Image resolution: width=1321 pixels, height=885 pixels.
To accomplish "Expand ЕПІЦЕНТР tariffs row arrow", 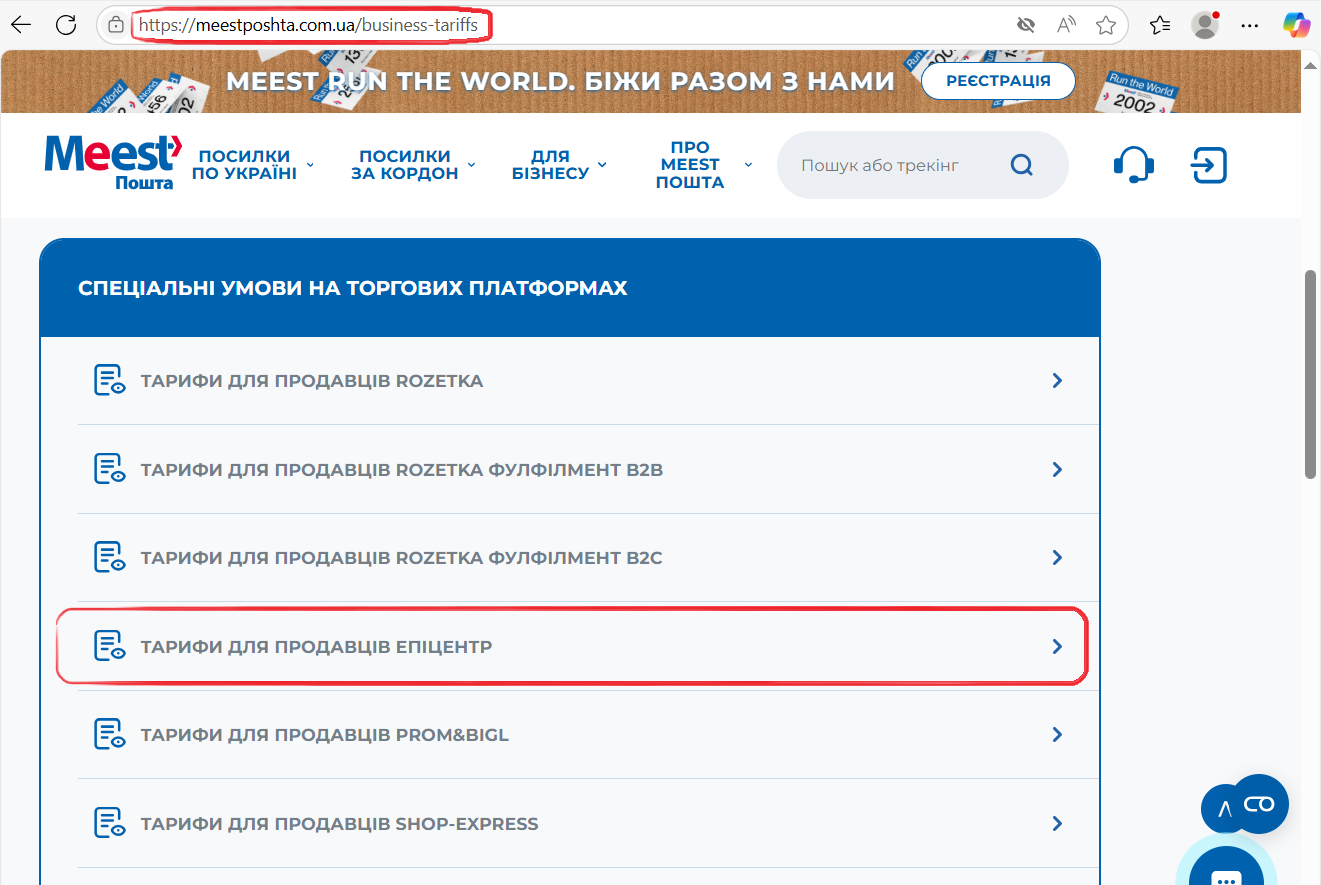I will coord(1057,646).
